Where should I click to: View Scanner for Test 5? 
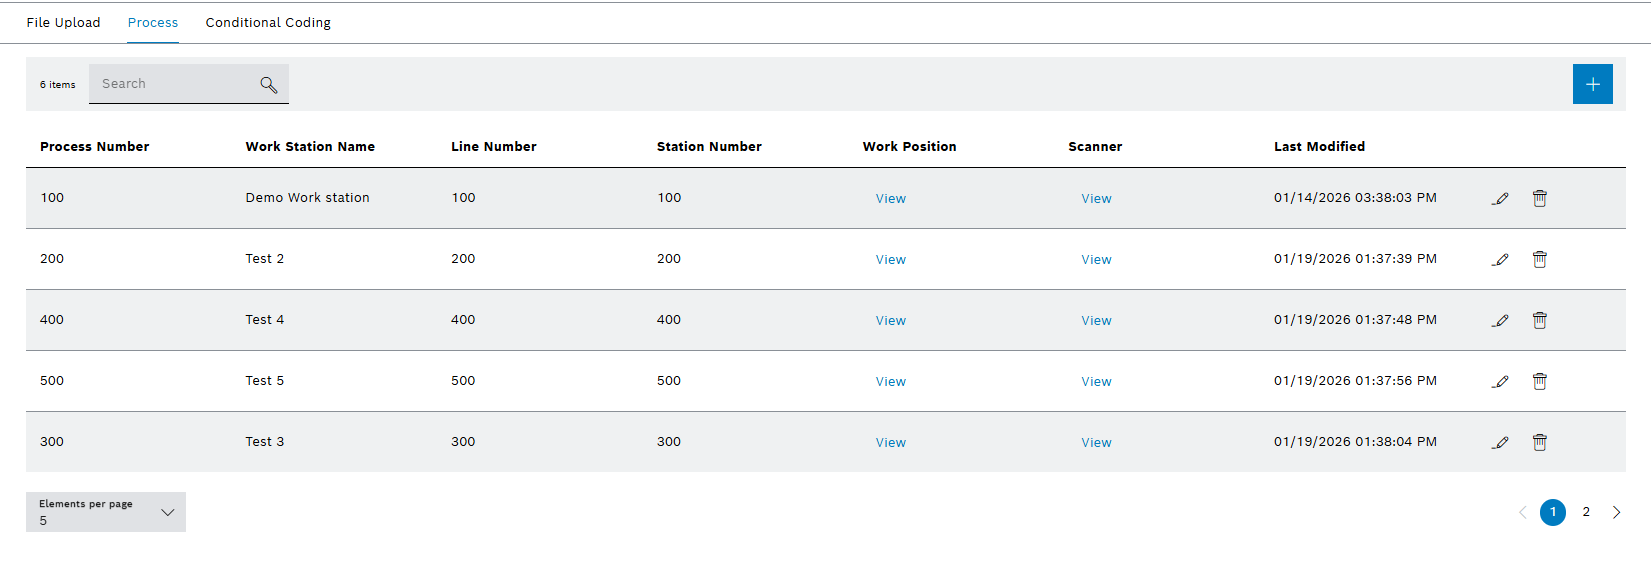click(1096, 382)
